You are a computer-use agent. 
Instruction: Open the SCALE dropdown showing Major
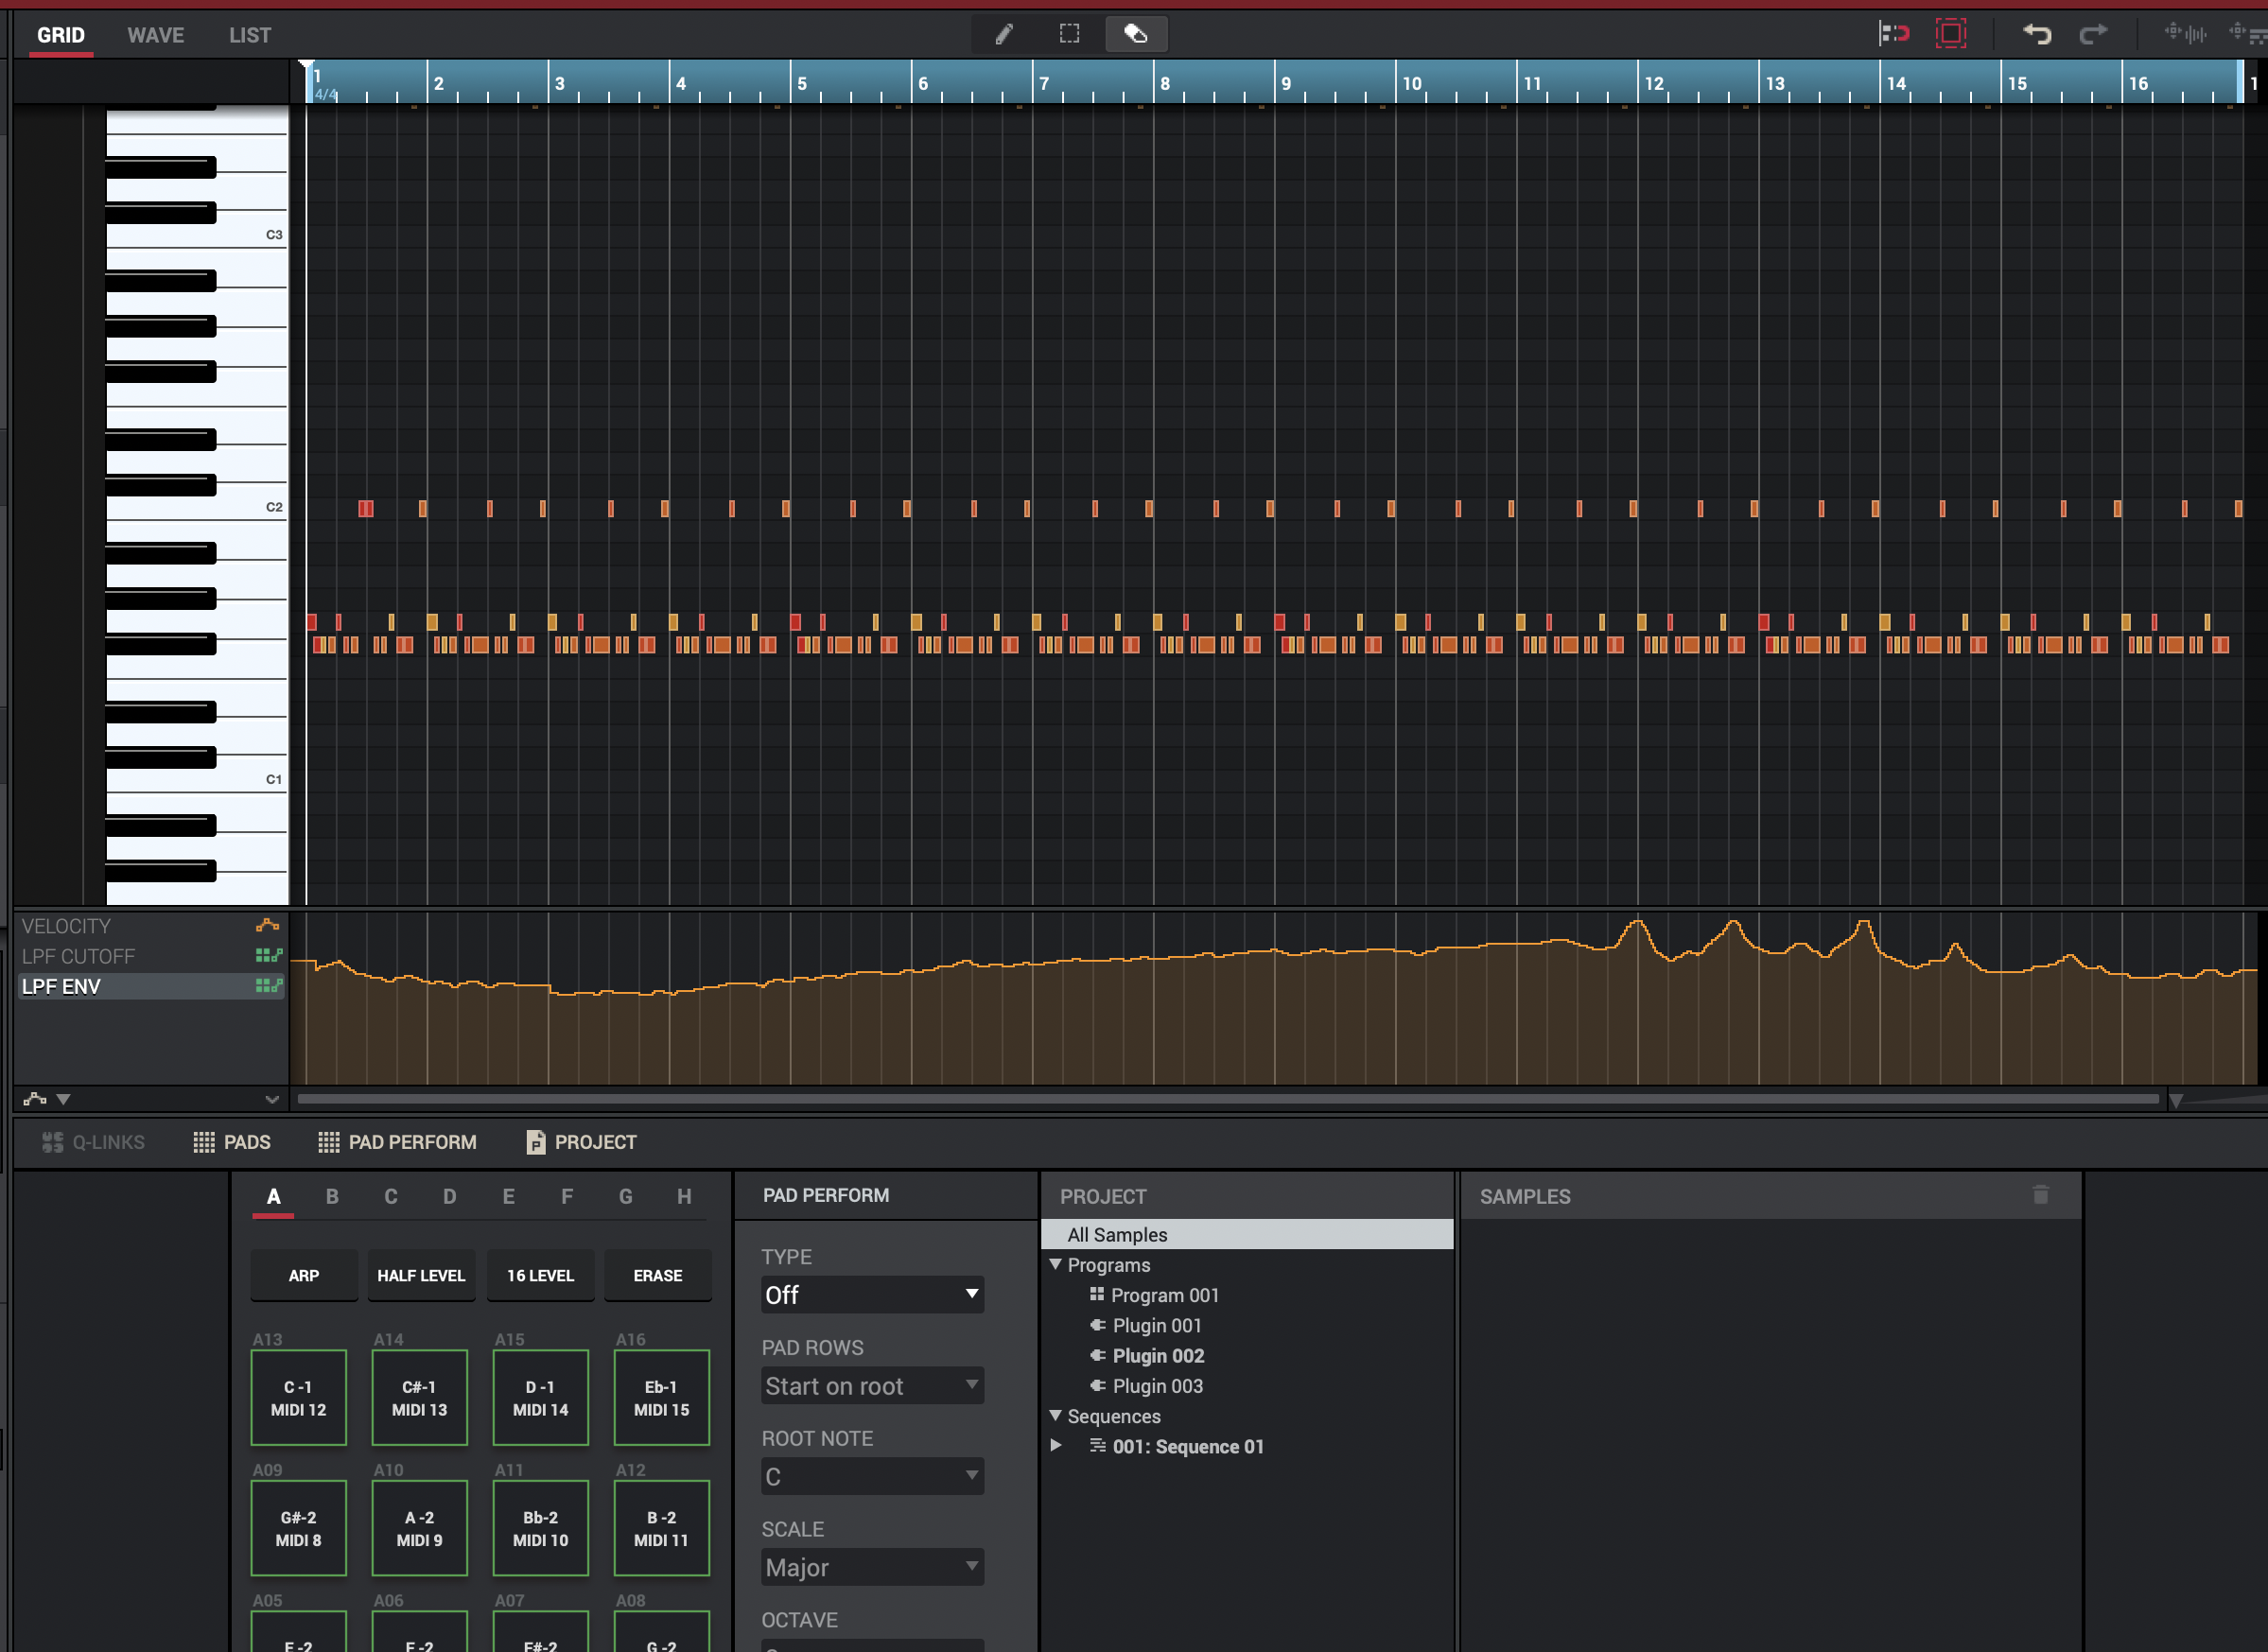click(x=871, y=1567)
